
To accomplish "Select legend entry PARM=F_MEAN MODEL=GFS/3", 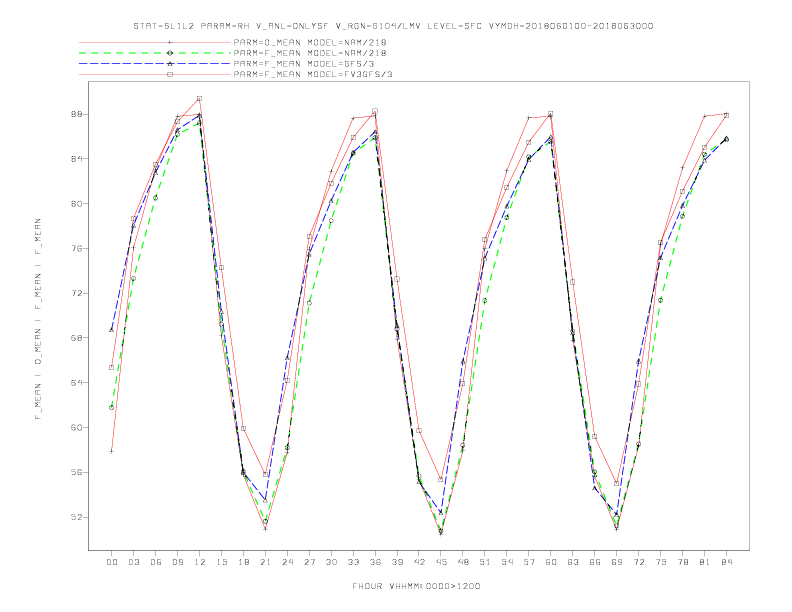I will pos(304,64).
